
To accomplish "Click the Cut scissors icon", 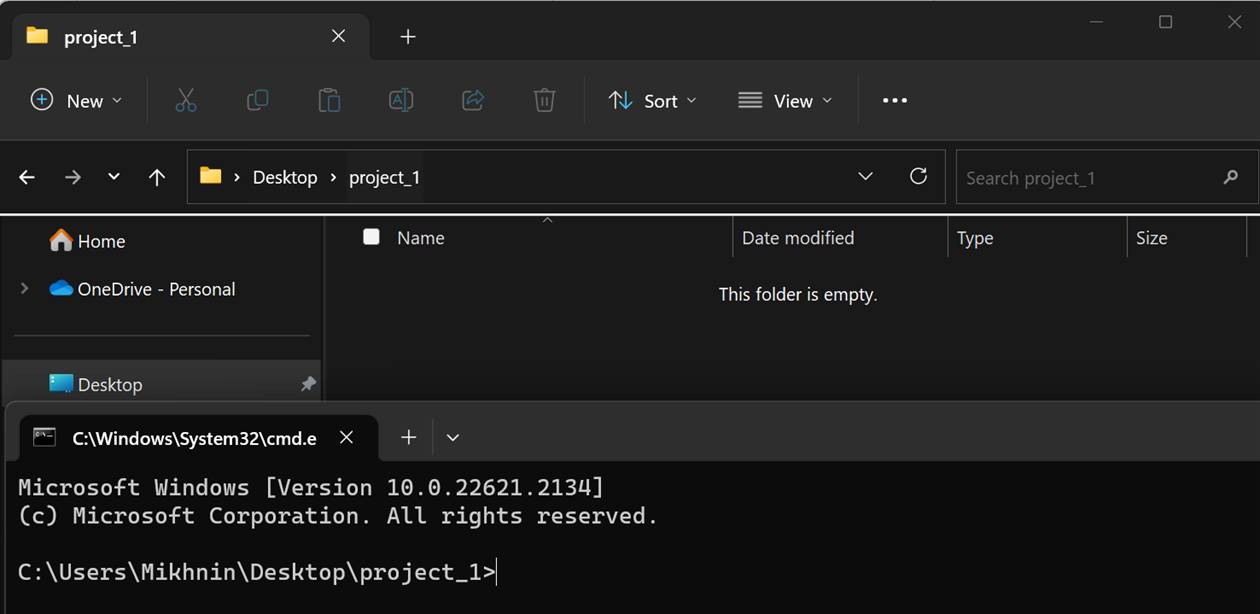I will click(186, 100).
